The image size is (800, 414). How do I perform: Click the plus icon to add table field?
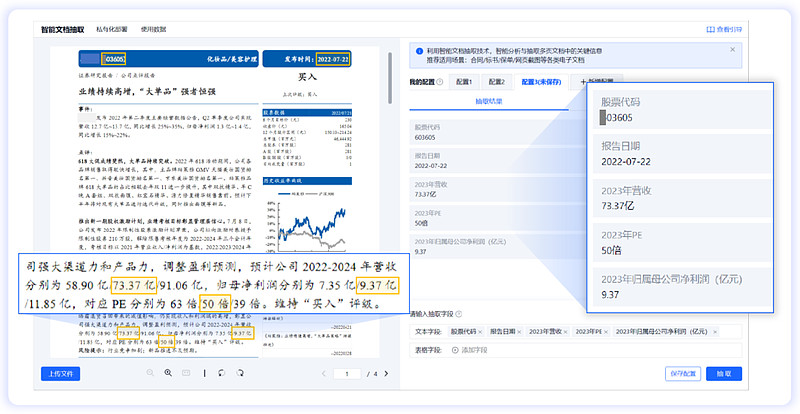pos(455,350)
